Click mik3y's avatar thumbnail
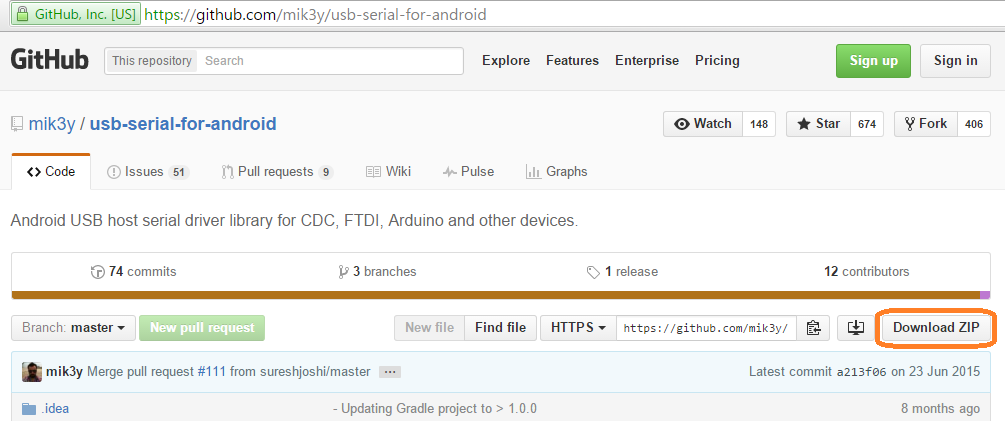Image resolution: width=1005 pixels, height=421 pixels. (x=32, y=371)
